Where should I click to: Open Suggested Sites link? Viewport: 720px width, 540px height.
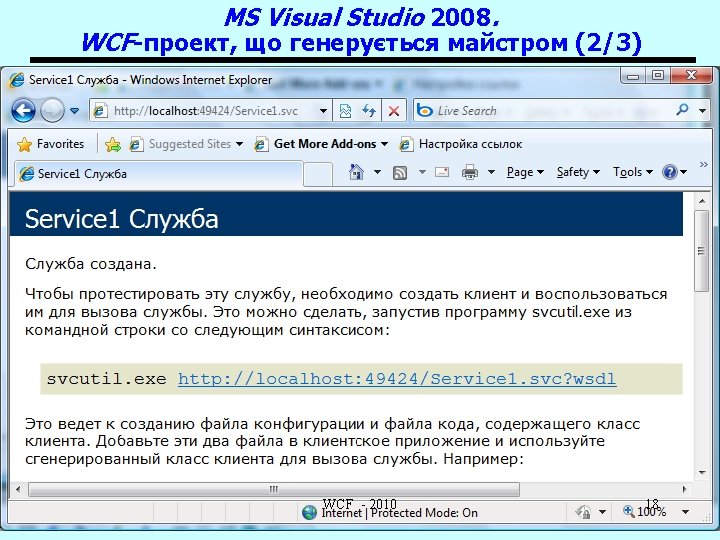(x=180, y=144)
